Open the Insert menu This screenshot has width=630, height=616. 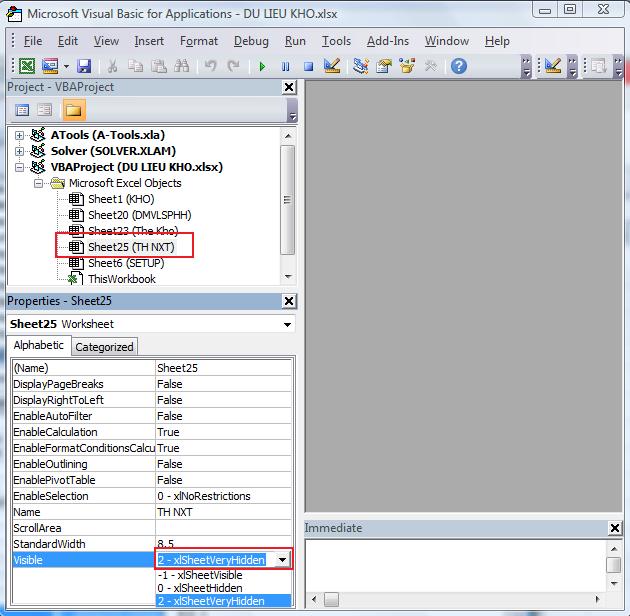click(149, 41)
